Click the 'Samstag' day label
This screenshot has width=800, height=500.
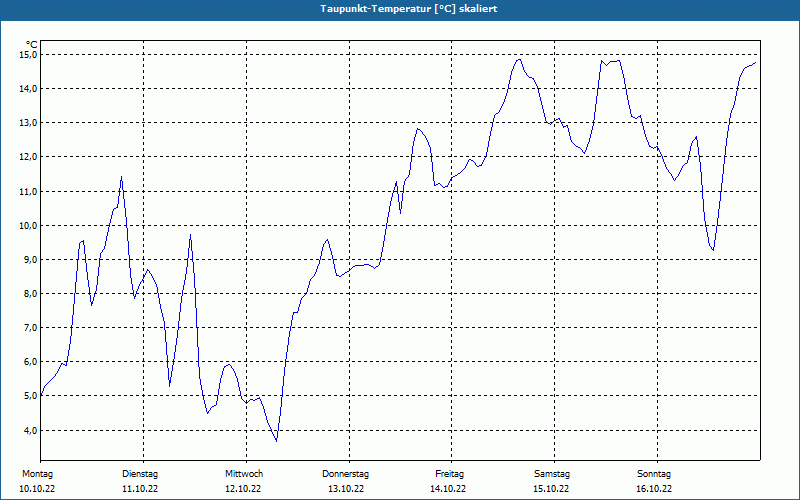point(552,474)
